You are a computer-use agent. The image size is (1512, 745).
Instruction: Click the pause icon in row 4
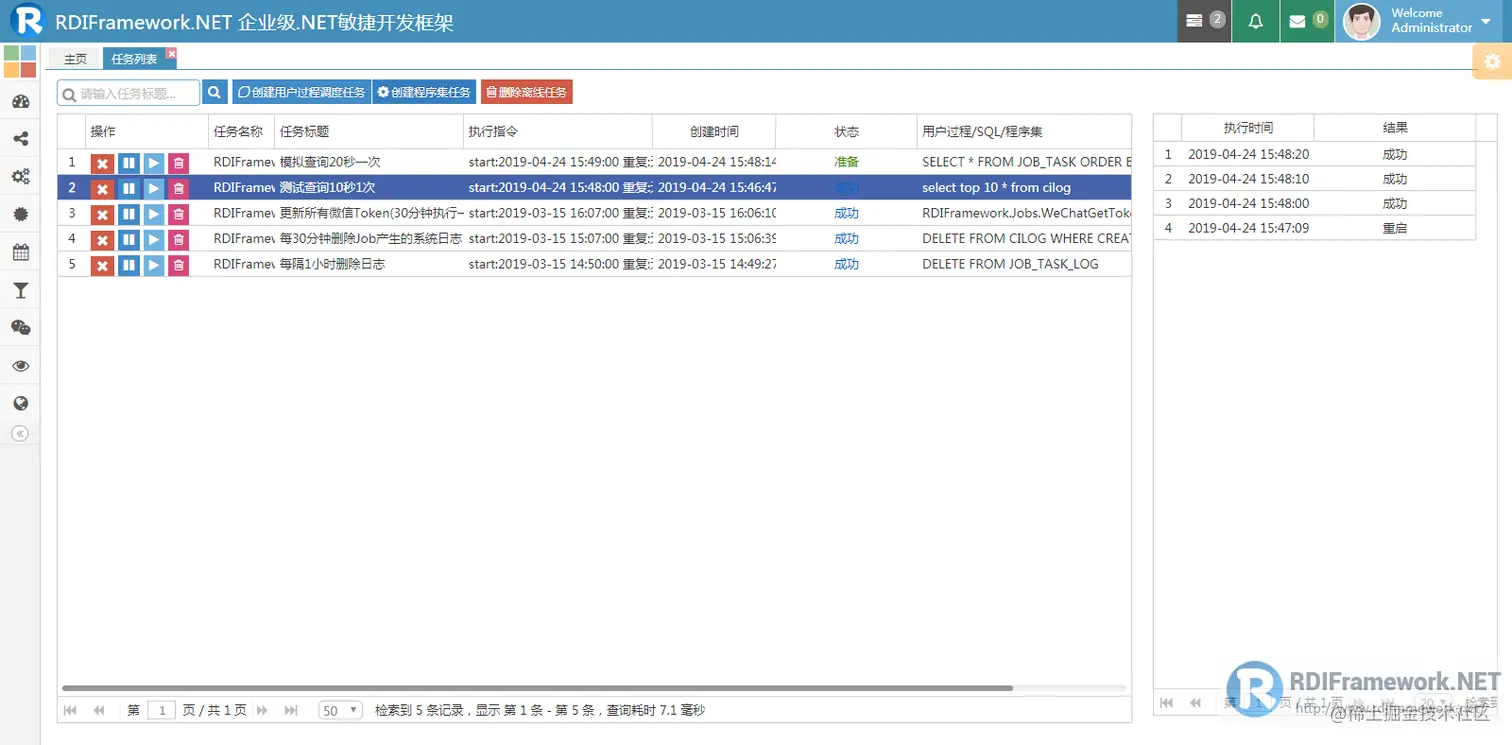click(x=129, y=240)
